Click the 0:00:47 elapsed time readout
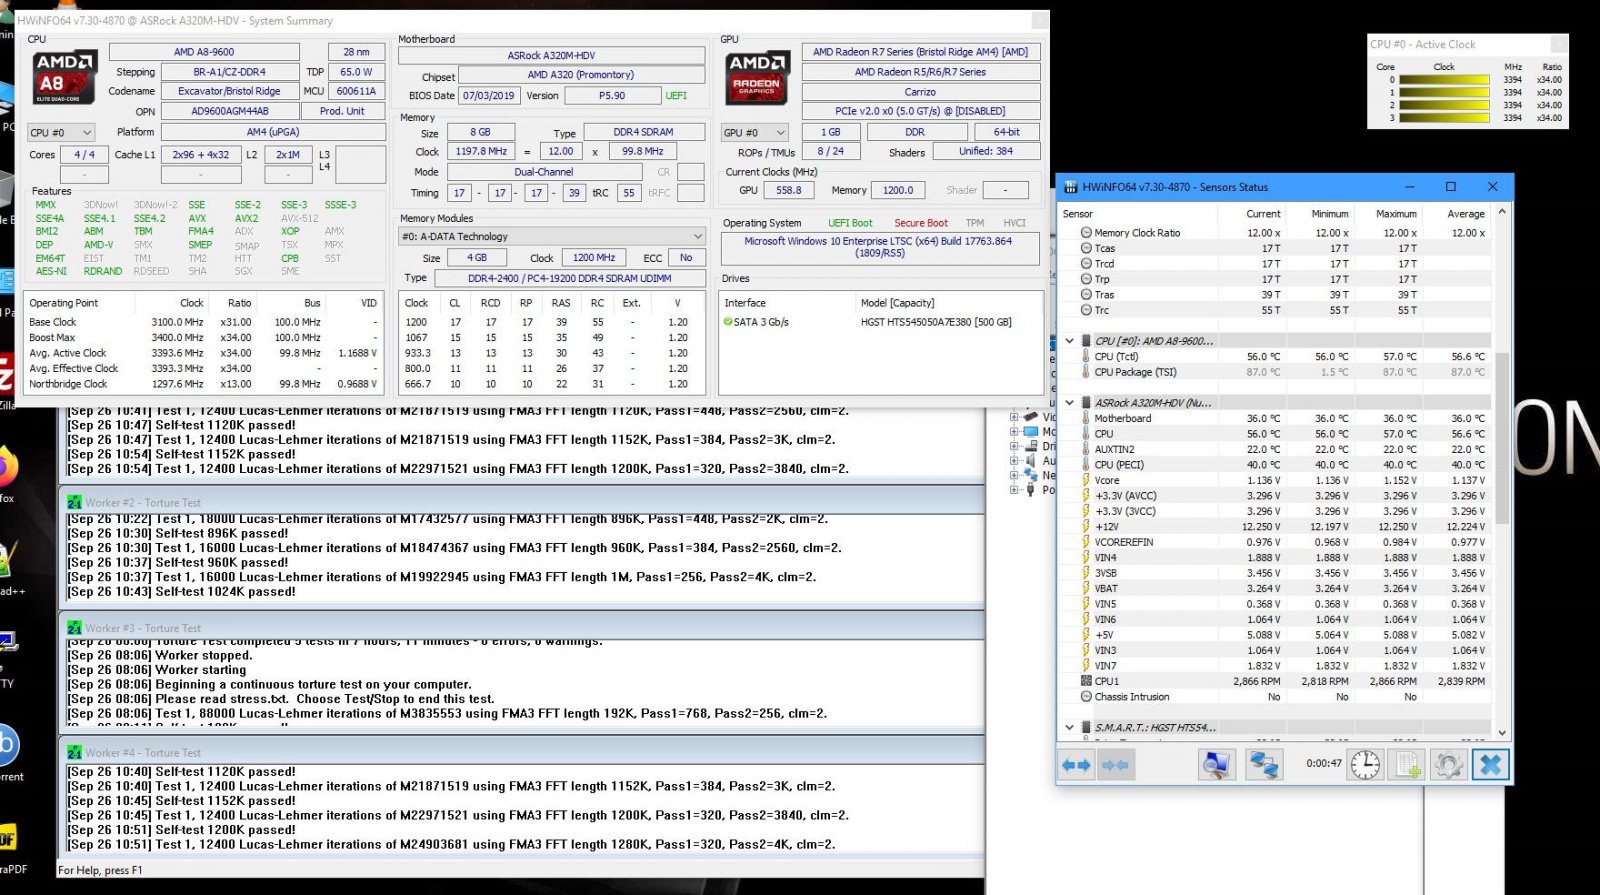This screenshot has width=1600, height=895. (1323, 764)
